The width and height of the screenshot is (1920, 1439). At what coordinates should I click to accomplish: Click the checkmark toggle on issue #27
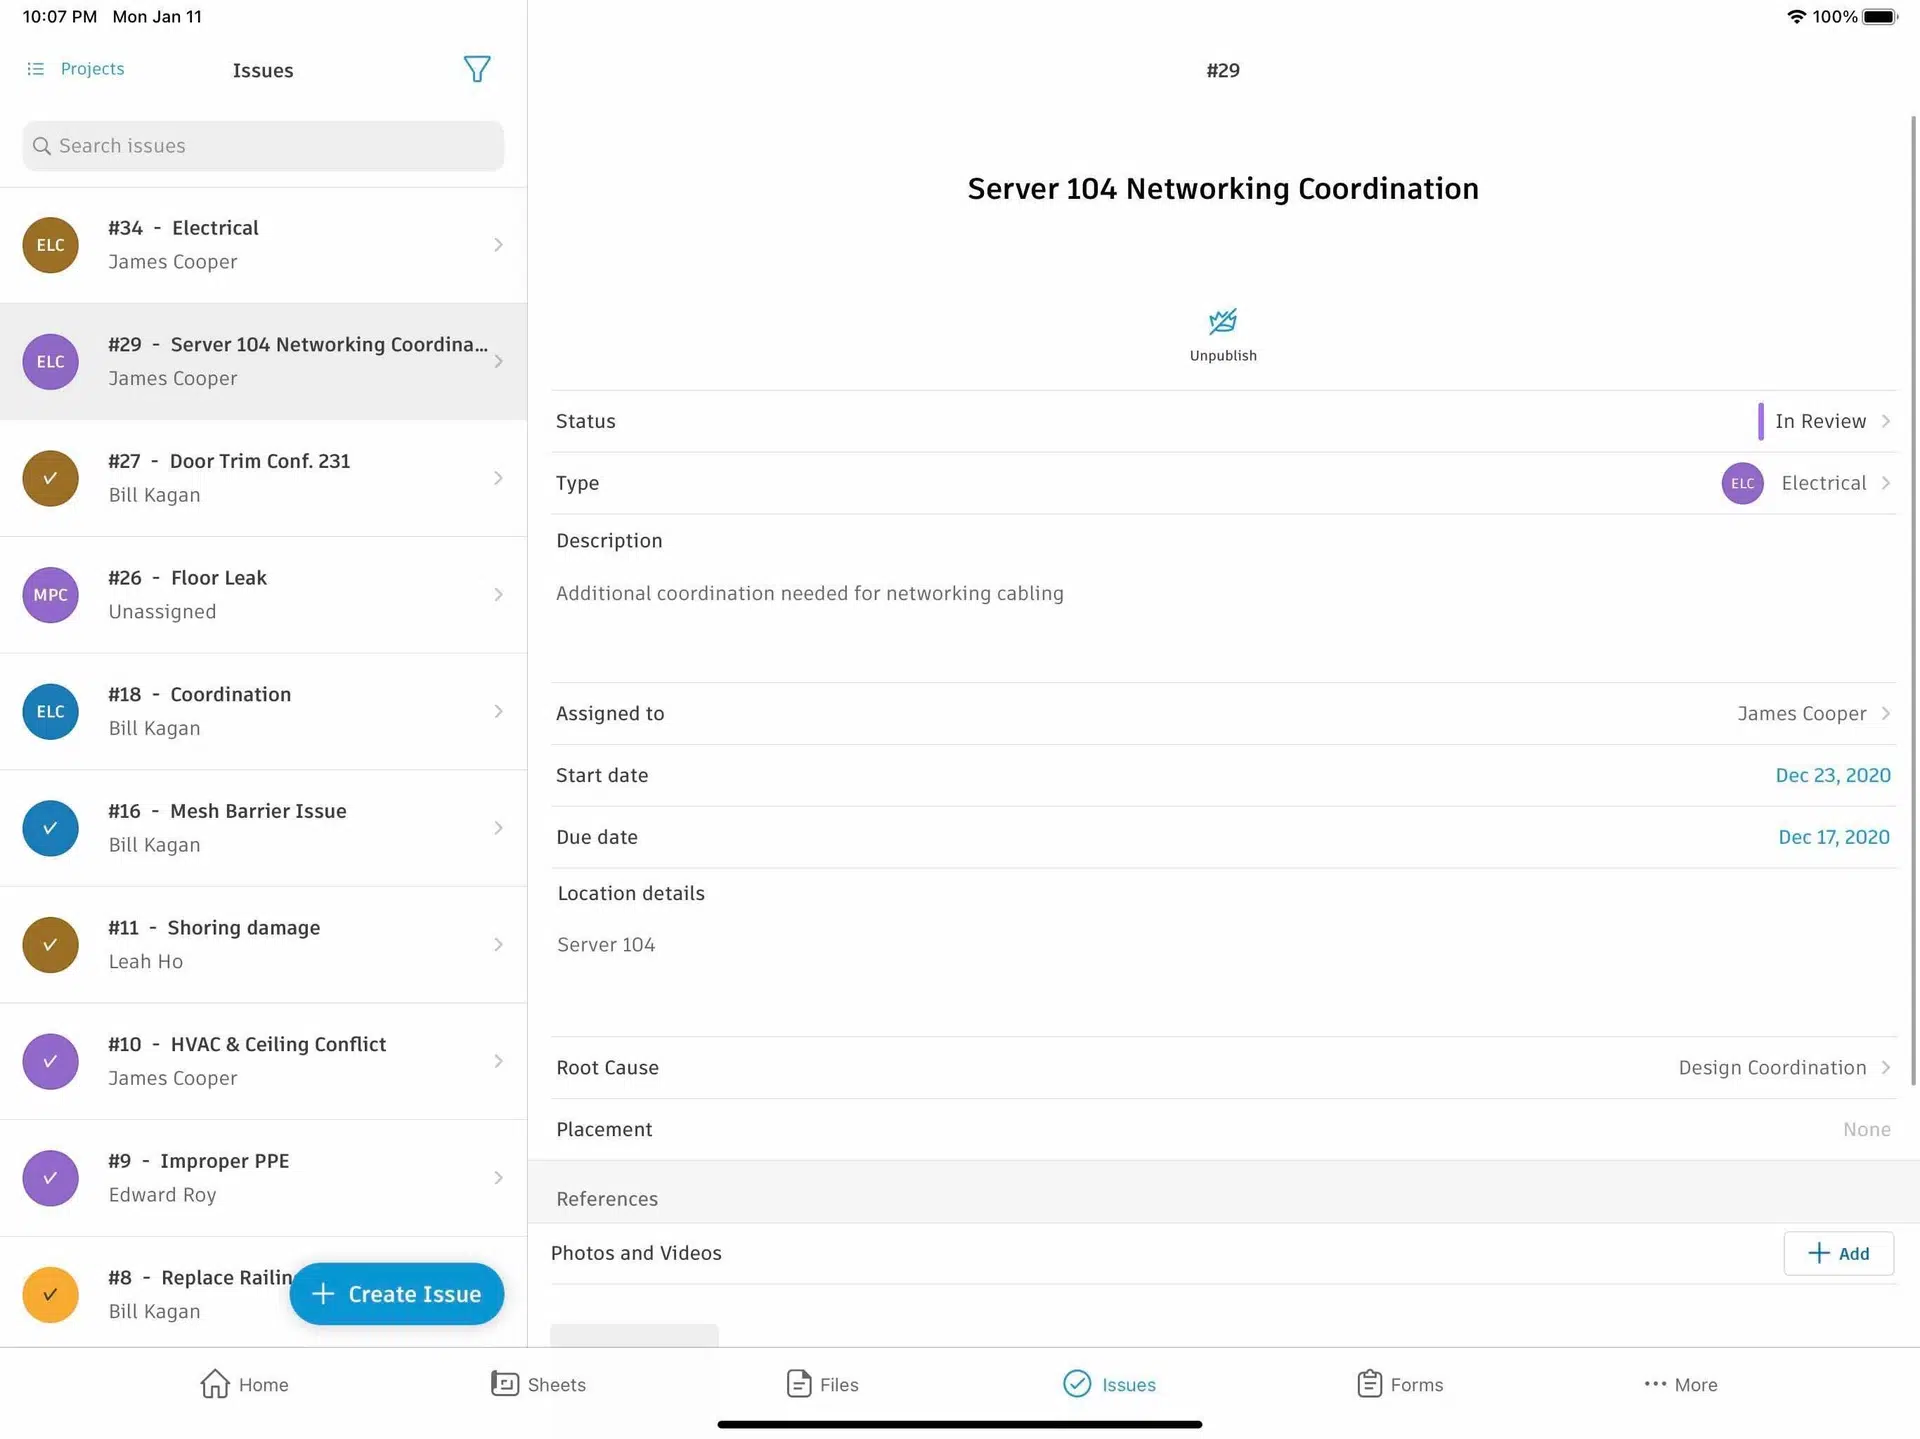click(50, 478)
